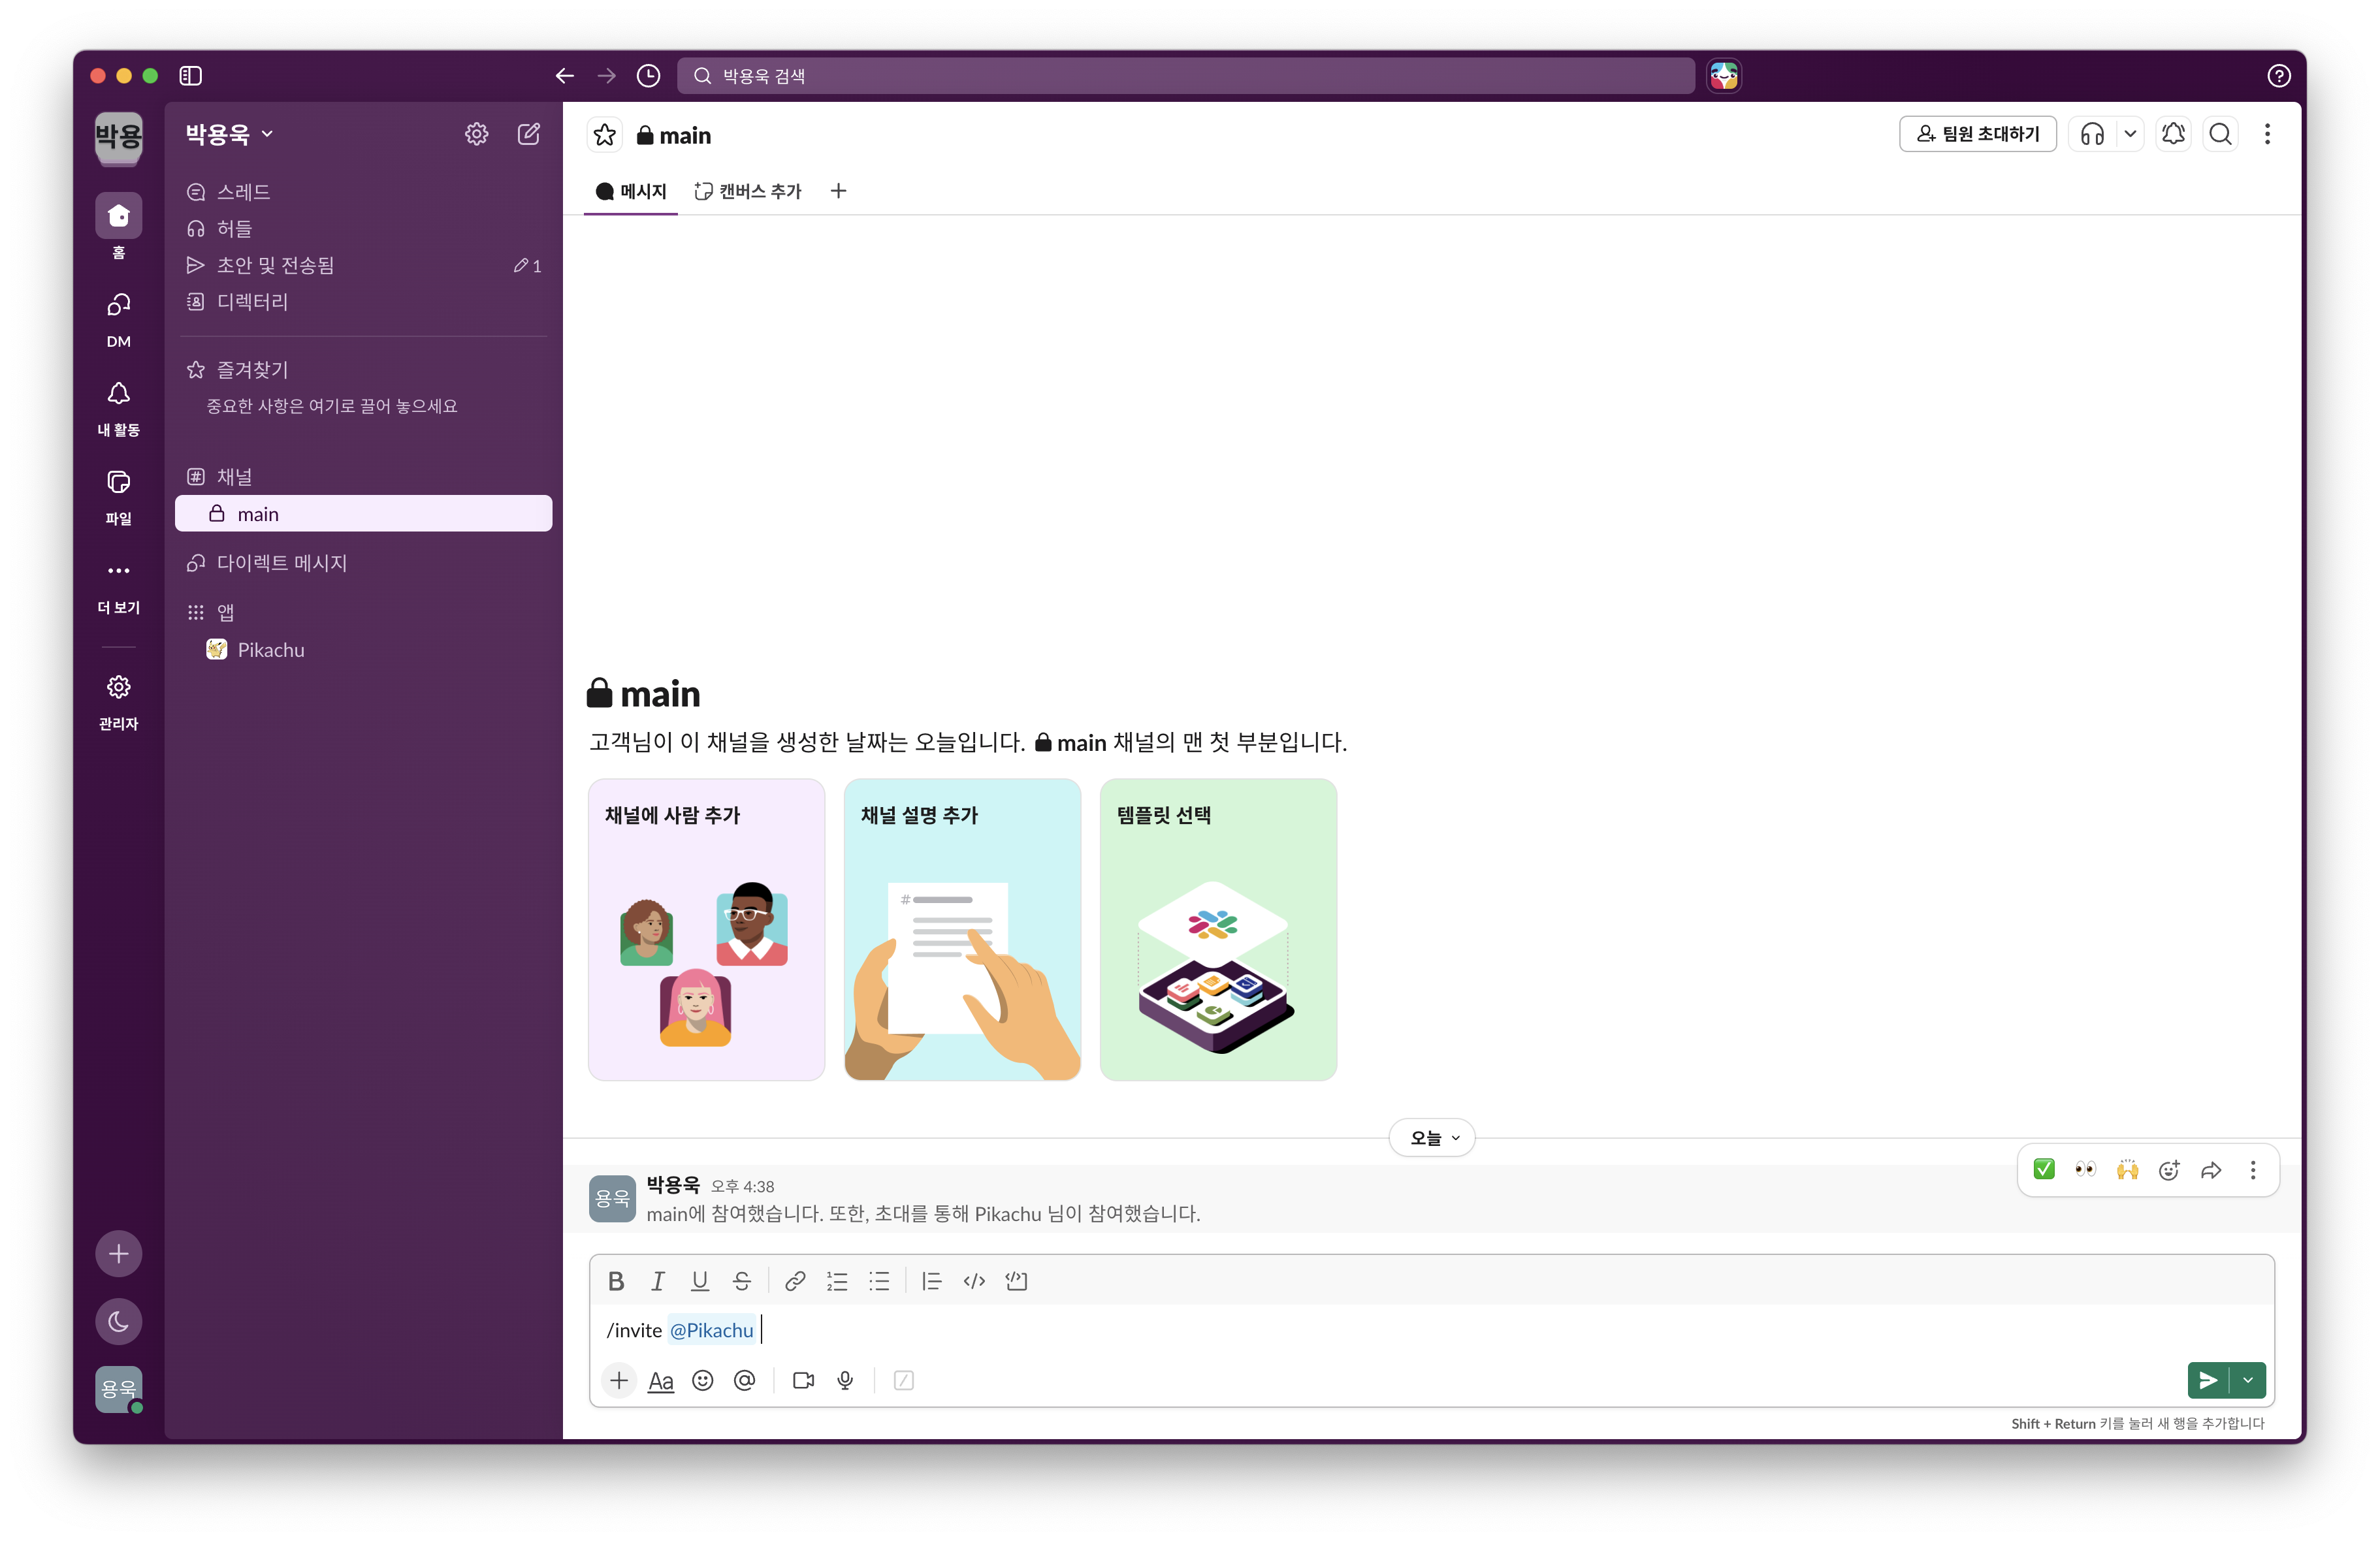
Task: Open the history clock icon
Action: [x=649, y=76]
